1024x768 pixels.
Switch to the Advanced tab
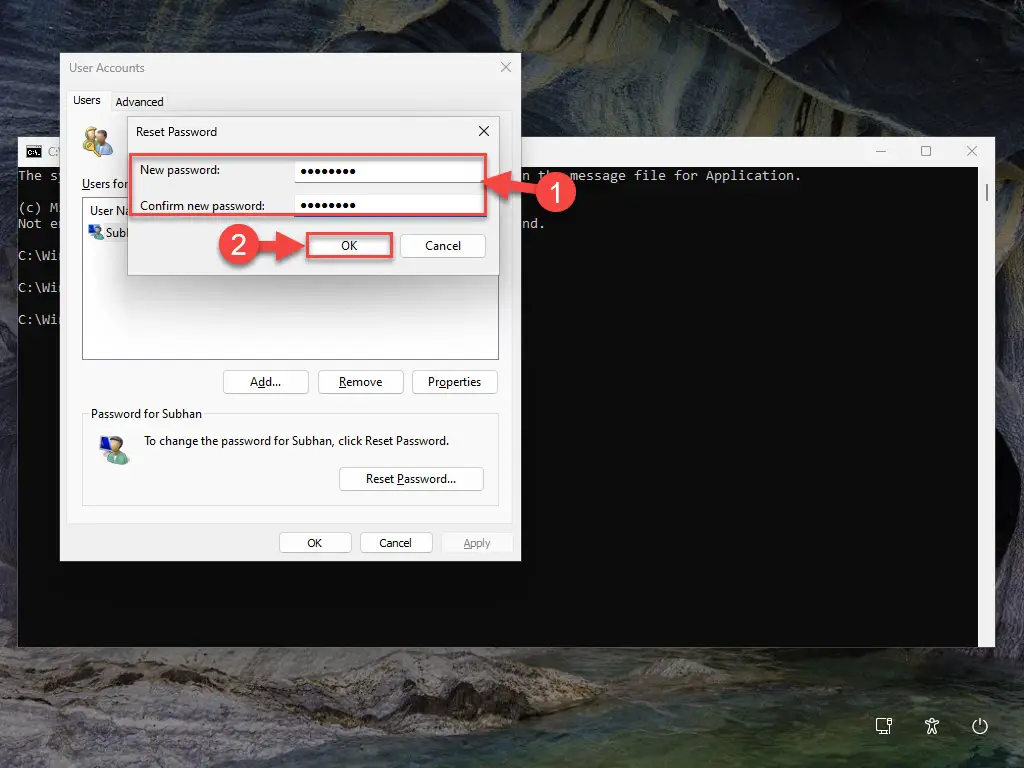coord(139,101)
